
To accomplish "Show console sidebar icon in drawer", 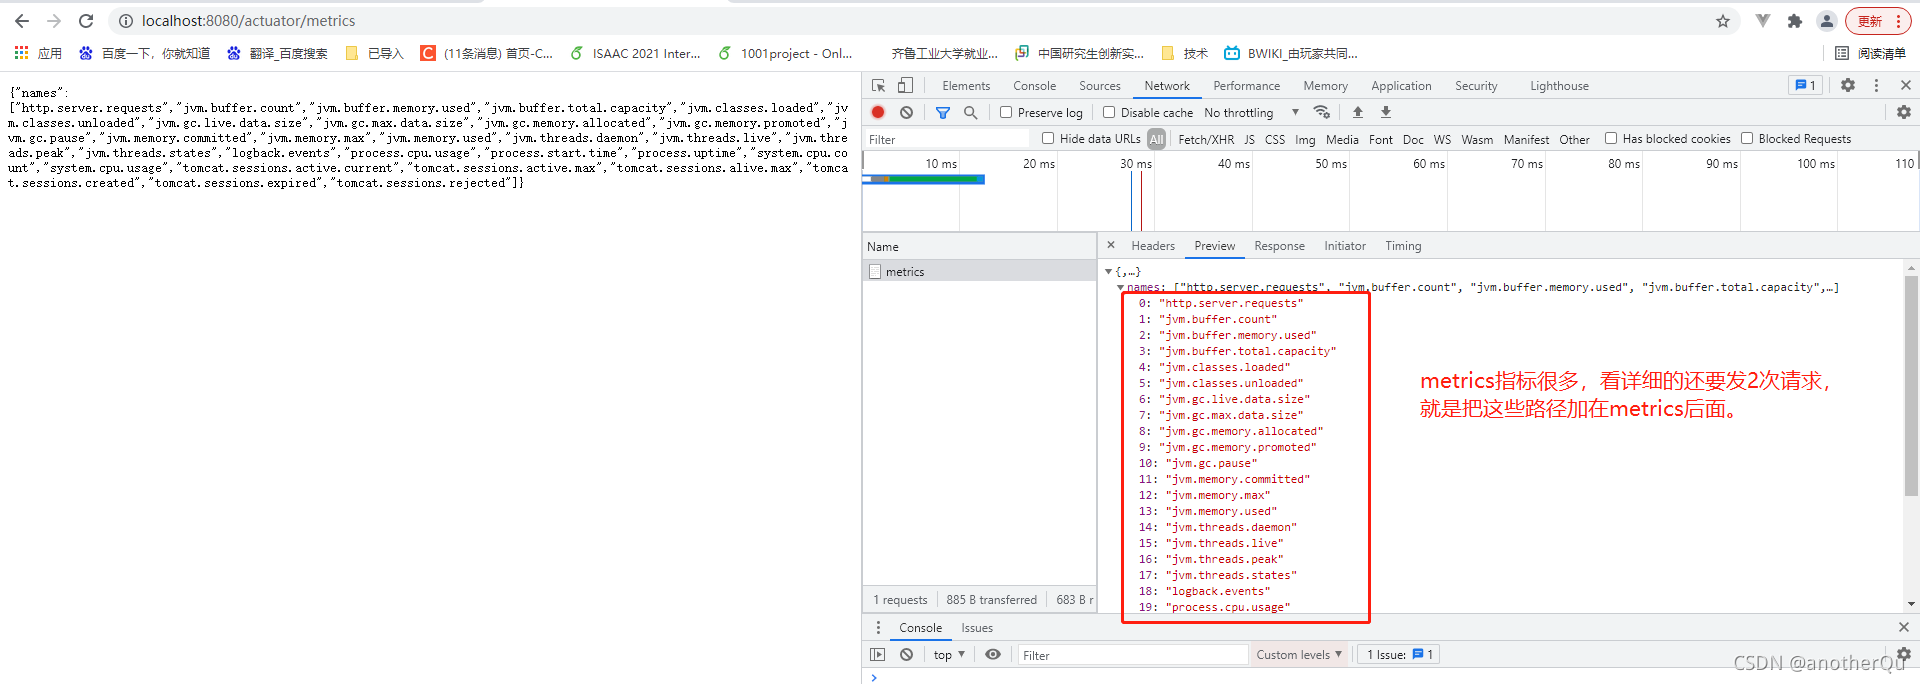I will (878, 655).
